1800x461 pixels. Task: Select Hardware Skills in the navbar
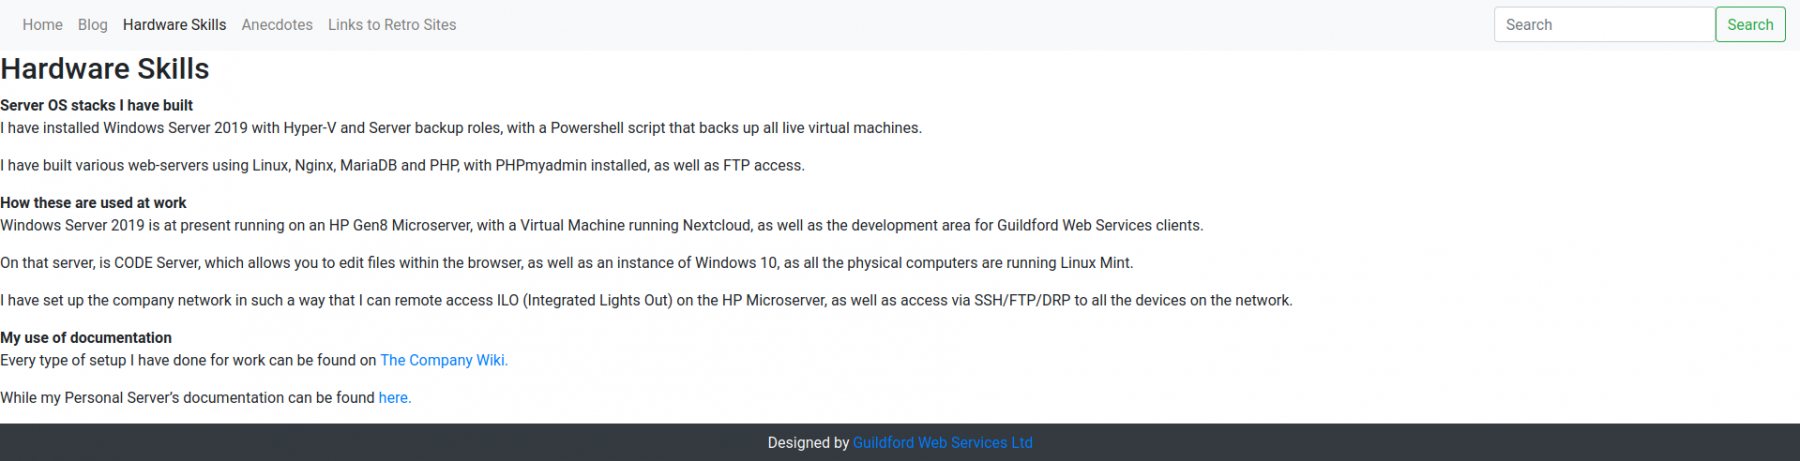coord(174,25)
